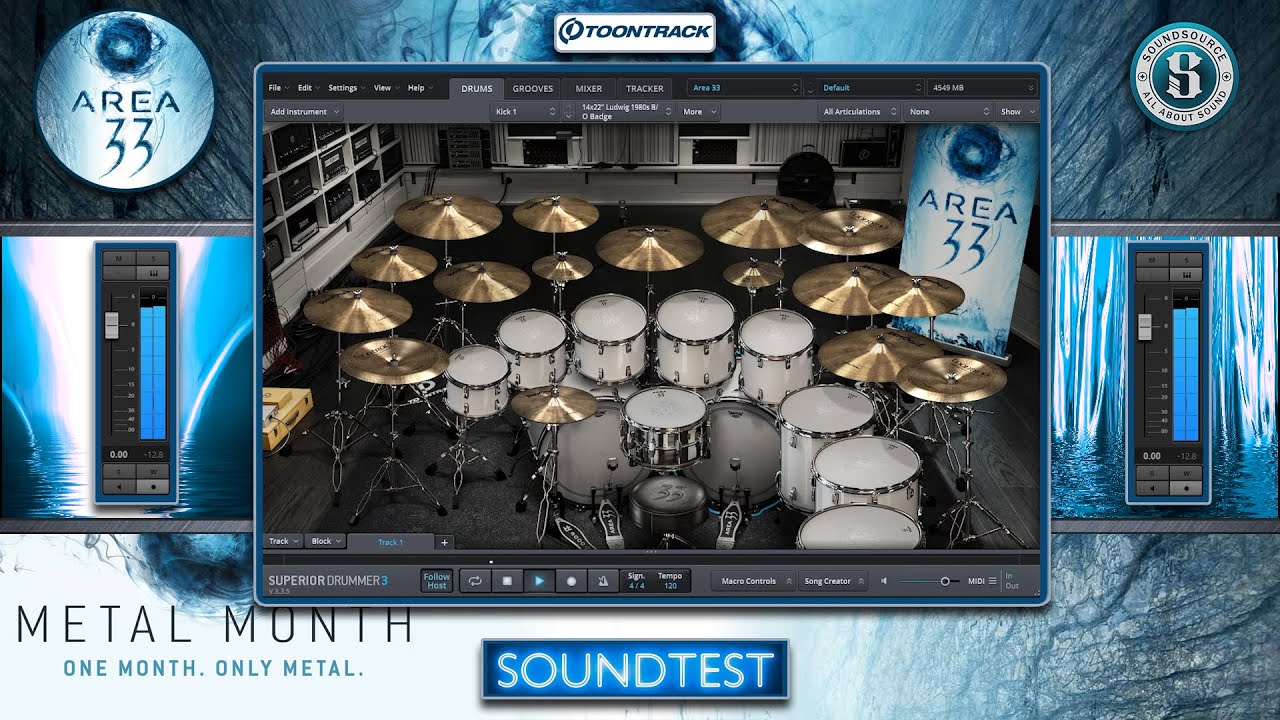Click the speaker volume icon
The width and height of the screenshot is (1280, 720).
click(884, 581)
